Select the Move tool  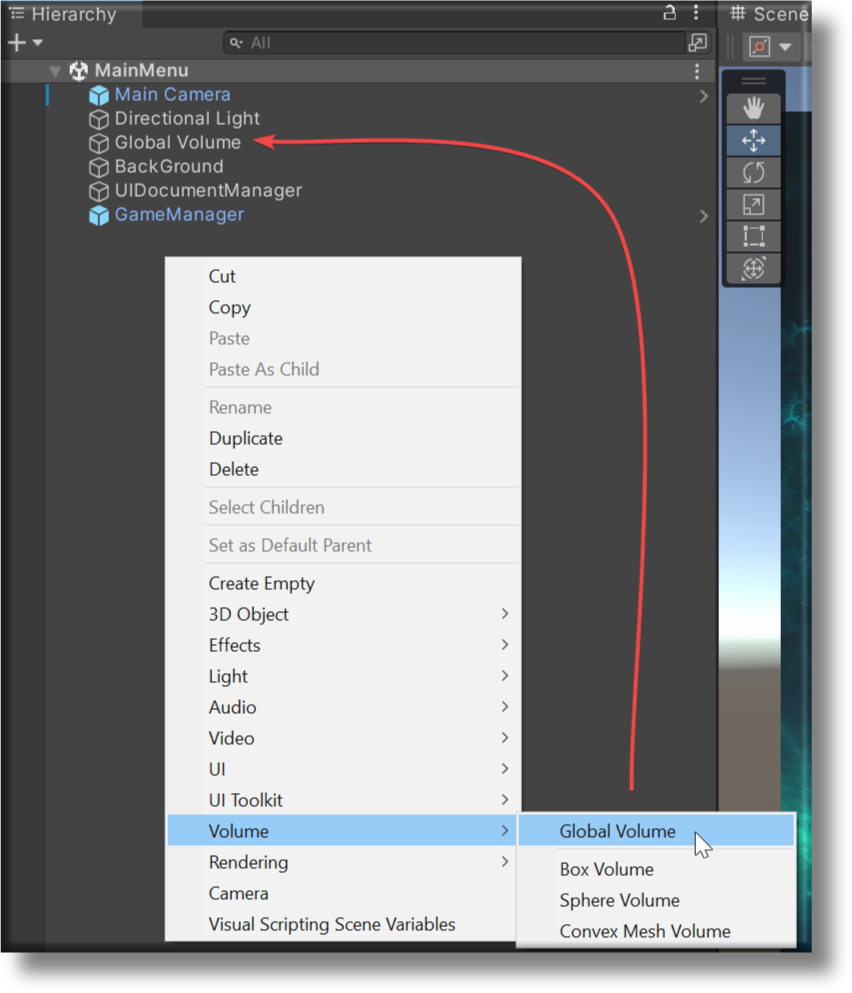[752, 140]
